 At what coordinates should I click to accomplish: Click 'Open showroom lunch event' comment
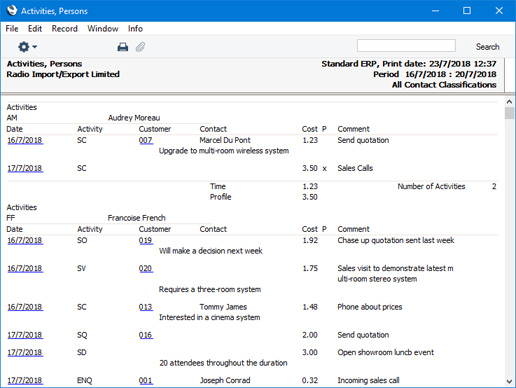386,352
